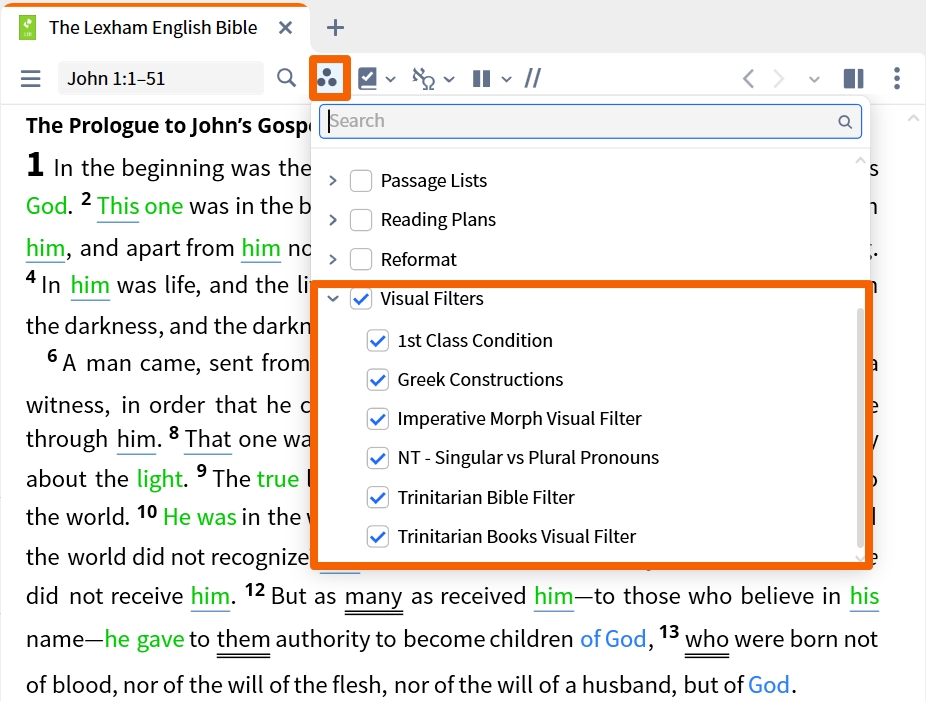Click magnifier inside filter search box

(845, 122)
